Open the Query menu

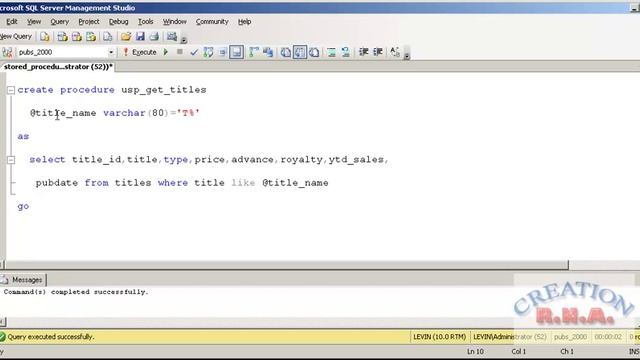[x=60, y=22]
